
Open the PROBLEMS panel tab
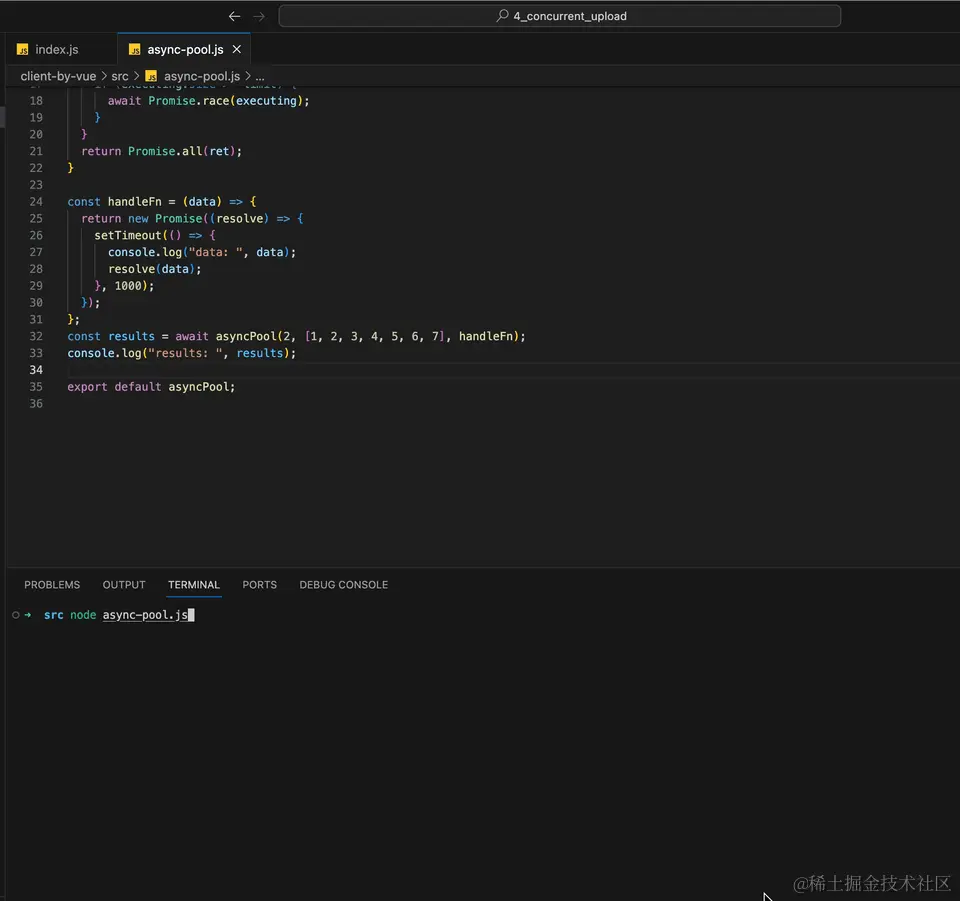(x=52, y=585)
